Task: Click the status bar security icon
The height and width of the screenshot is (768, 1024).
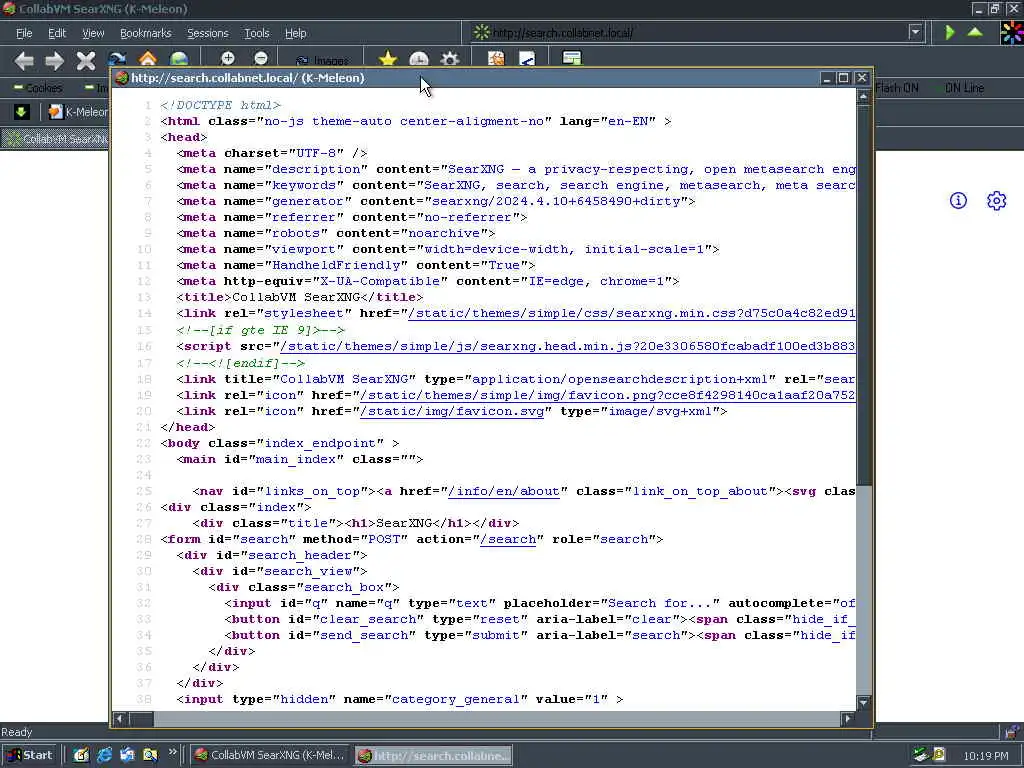Action: coord(1011,732)
